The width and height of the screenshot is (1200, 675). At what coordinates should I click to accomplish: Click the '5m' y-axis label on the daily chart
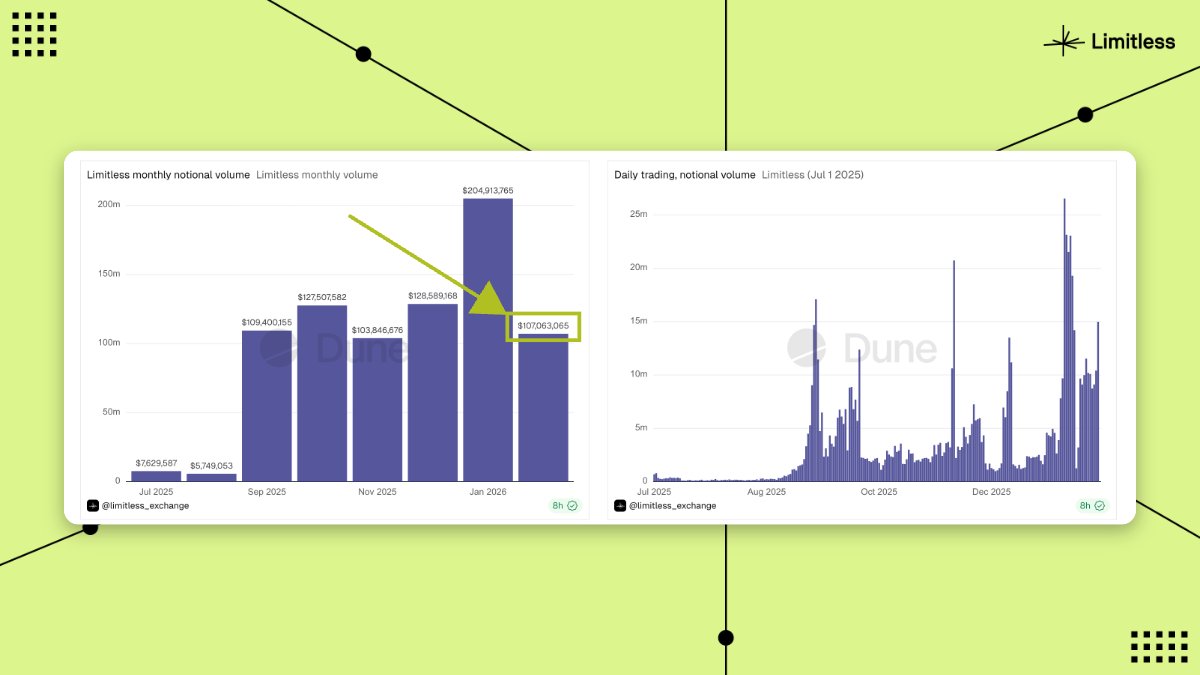641,427
